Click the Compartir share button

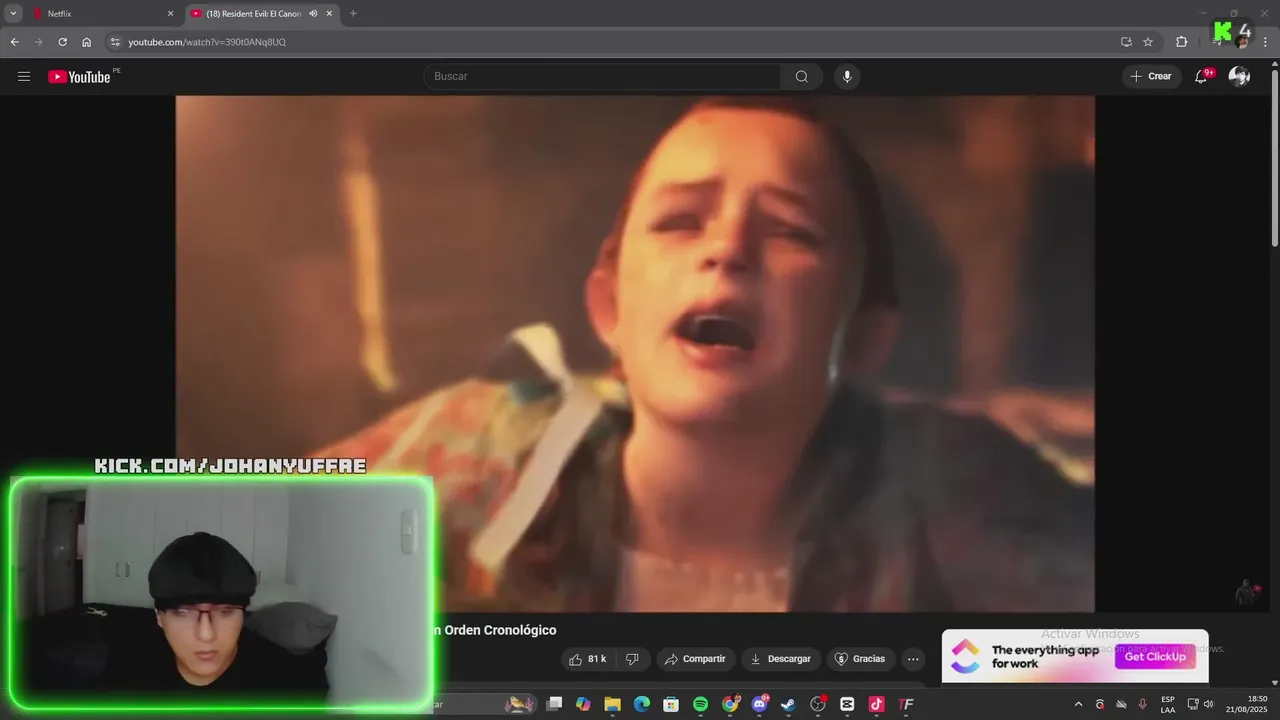click(x=695, y=659)
